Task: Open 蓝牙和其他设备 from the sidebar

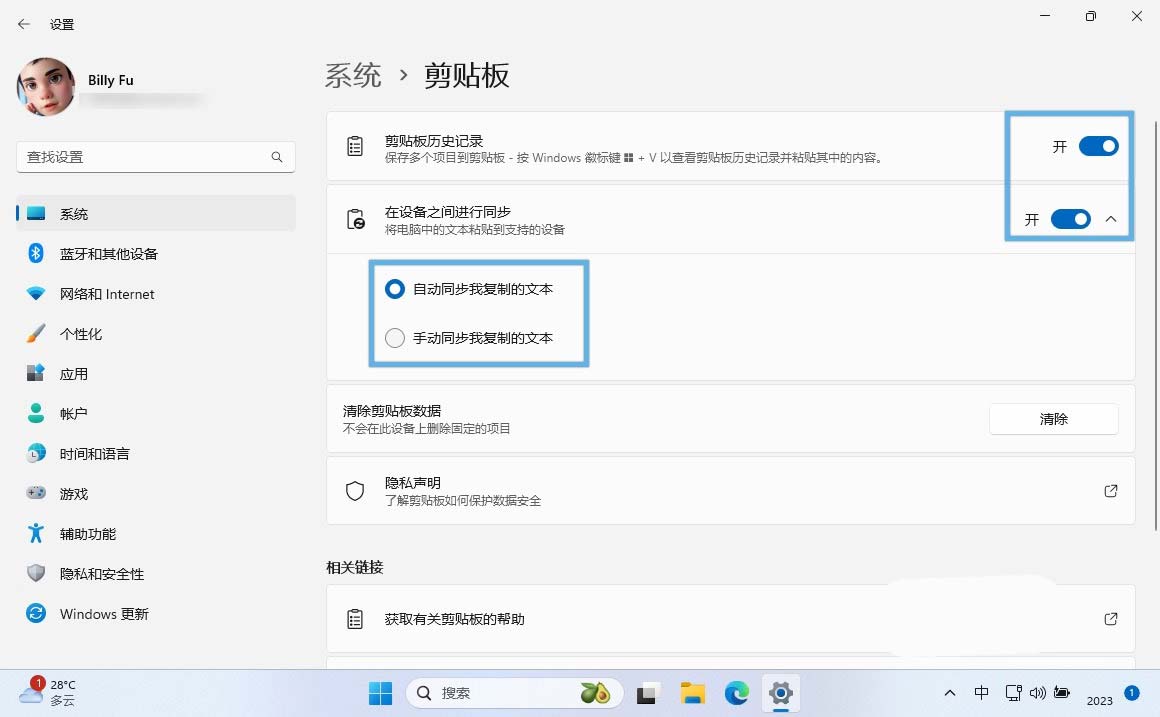Action: 108,254
